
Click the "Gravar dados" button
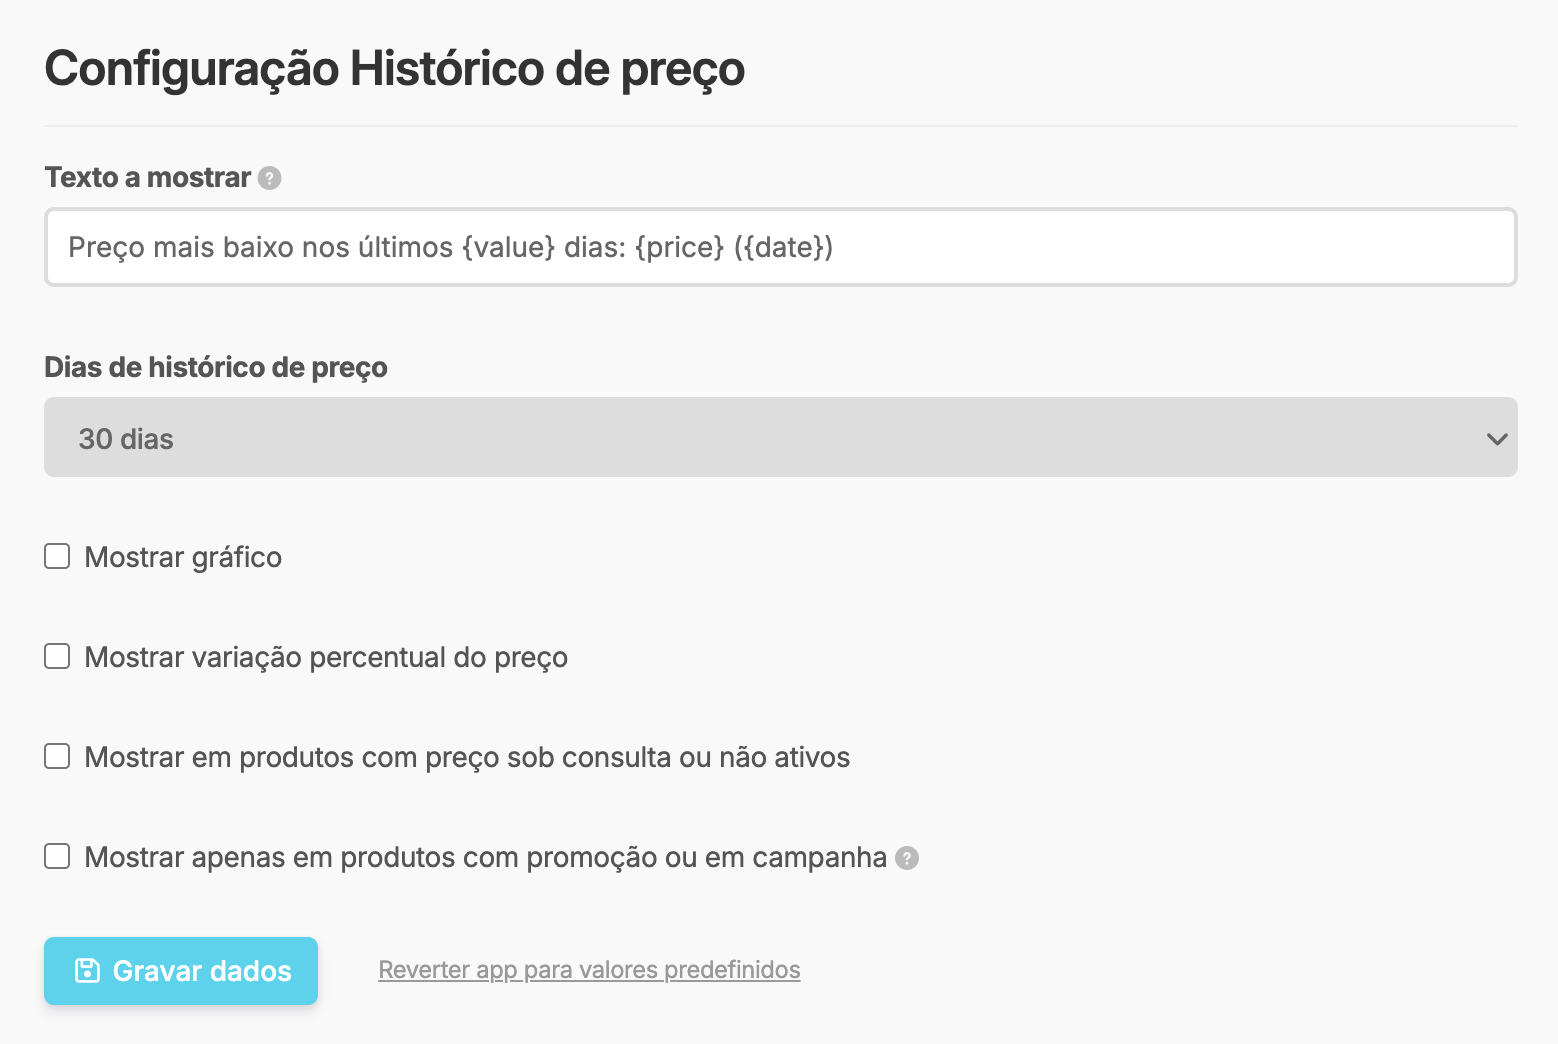(x=180, y=970)
